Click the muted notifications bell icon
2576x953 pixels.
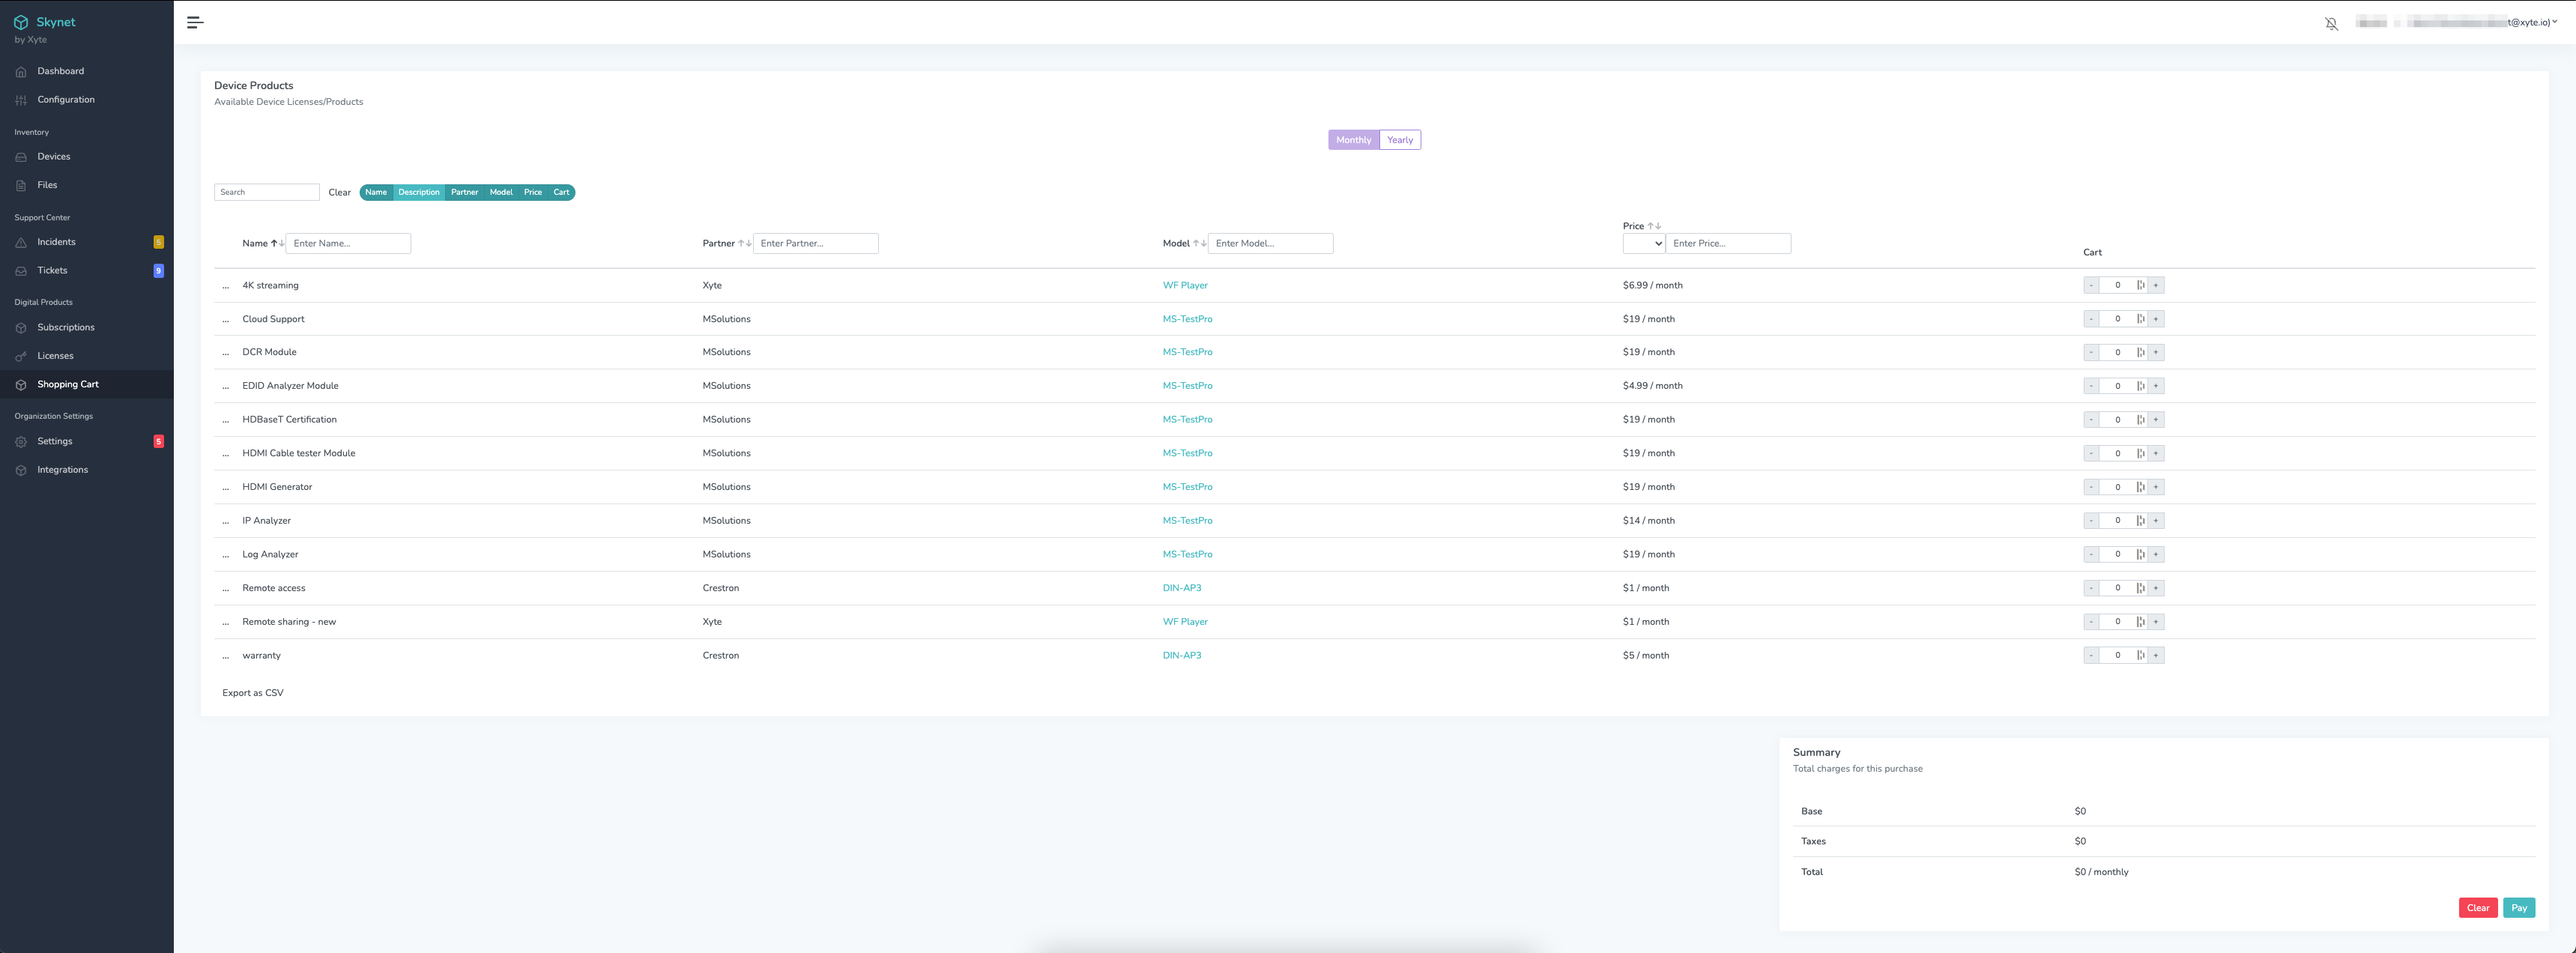pyautogui.click(x=2331, y=23)
